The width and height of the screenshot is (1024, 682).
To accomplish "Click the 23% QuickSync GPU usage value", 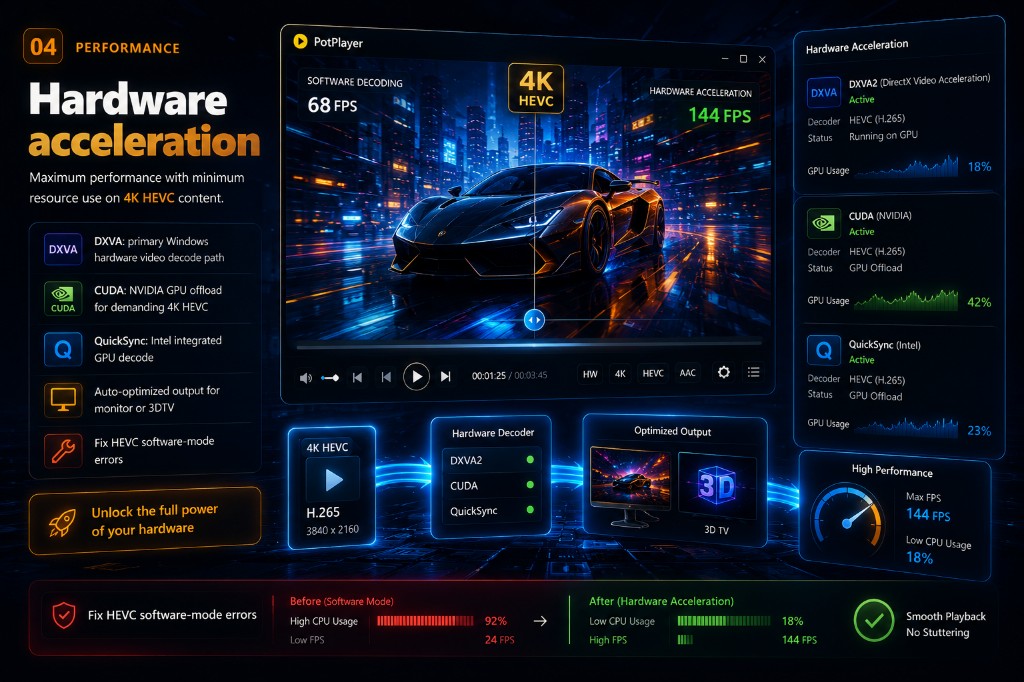I will coord(979,430).
